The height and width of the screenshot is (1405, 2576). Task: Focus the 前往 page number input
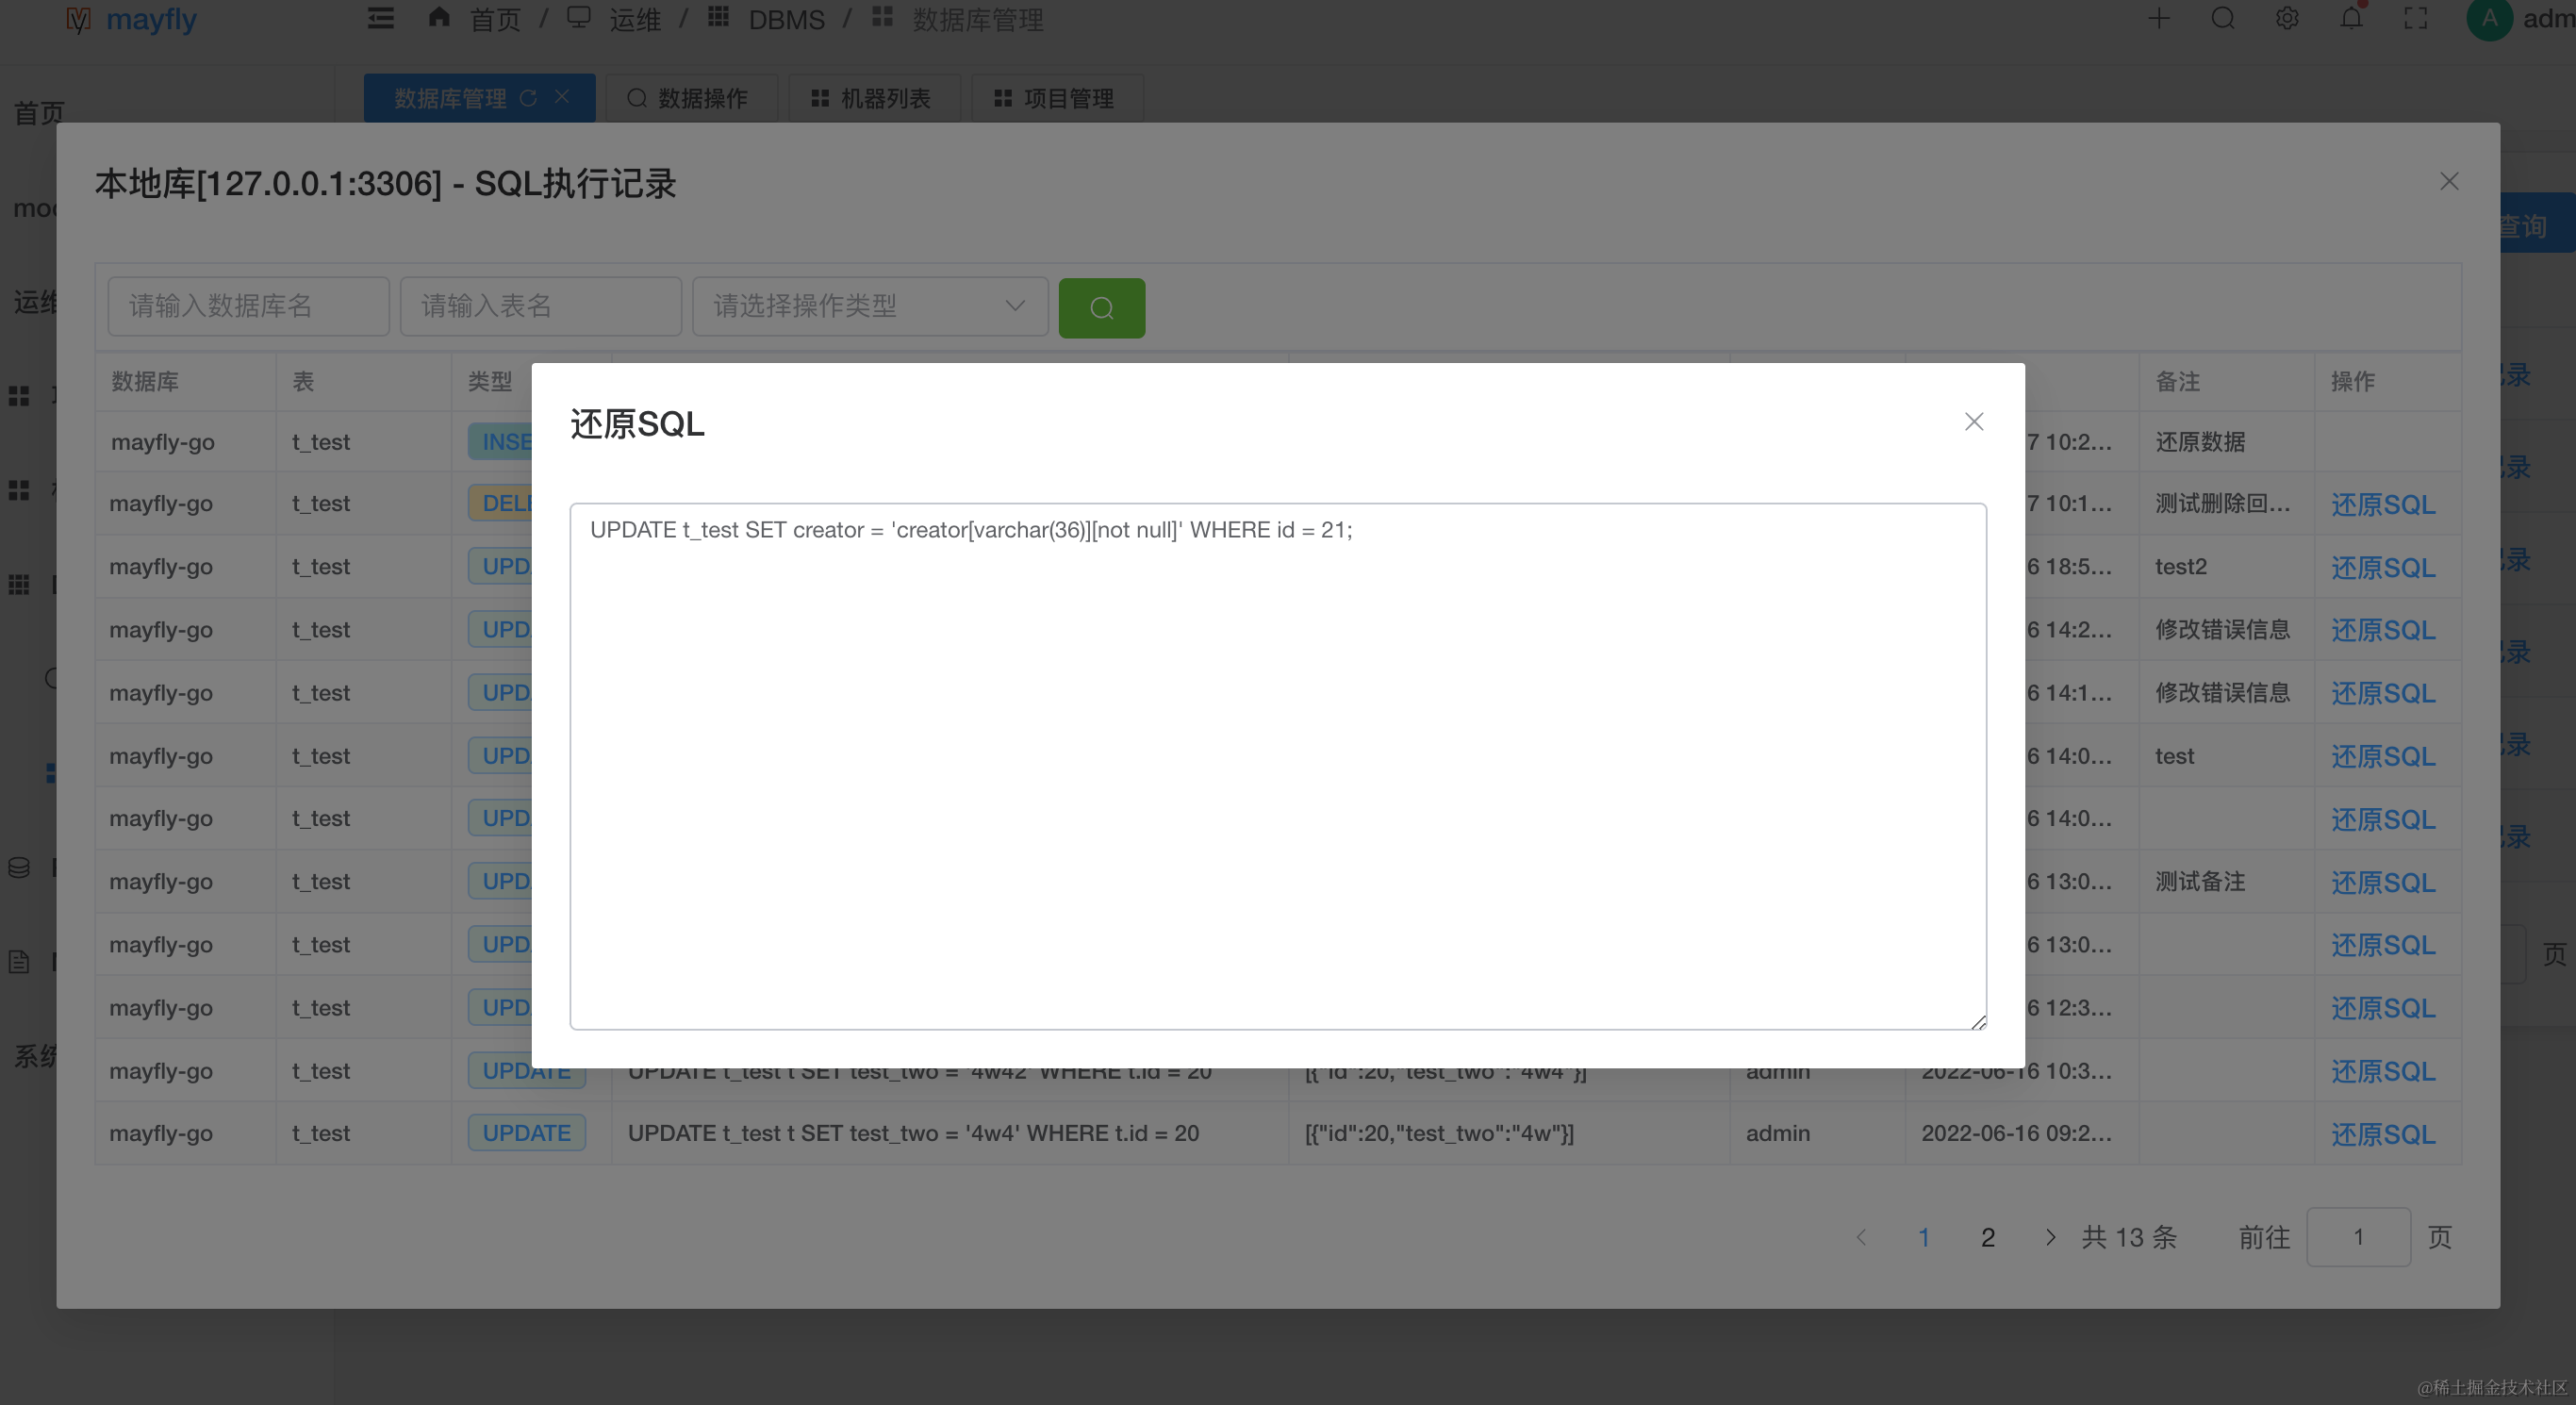(2358, 1238)
